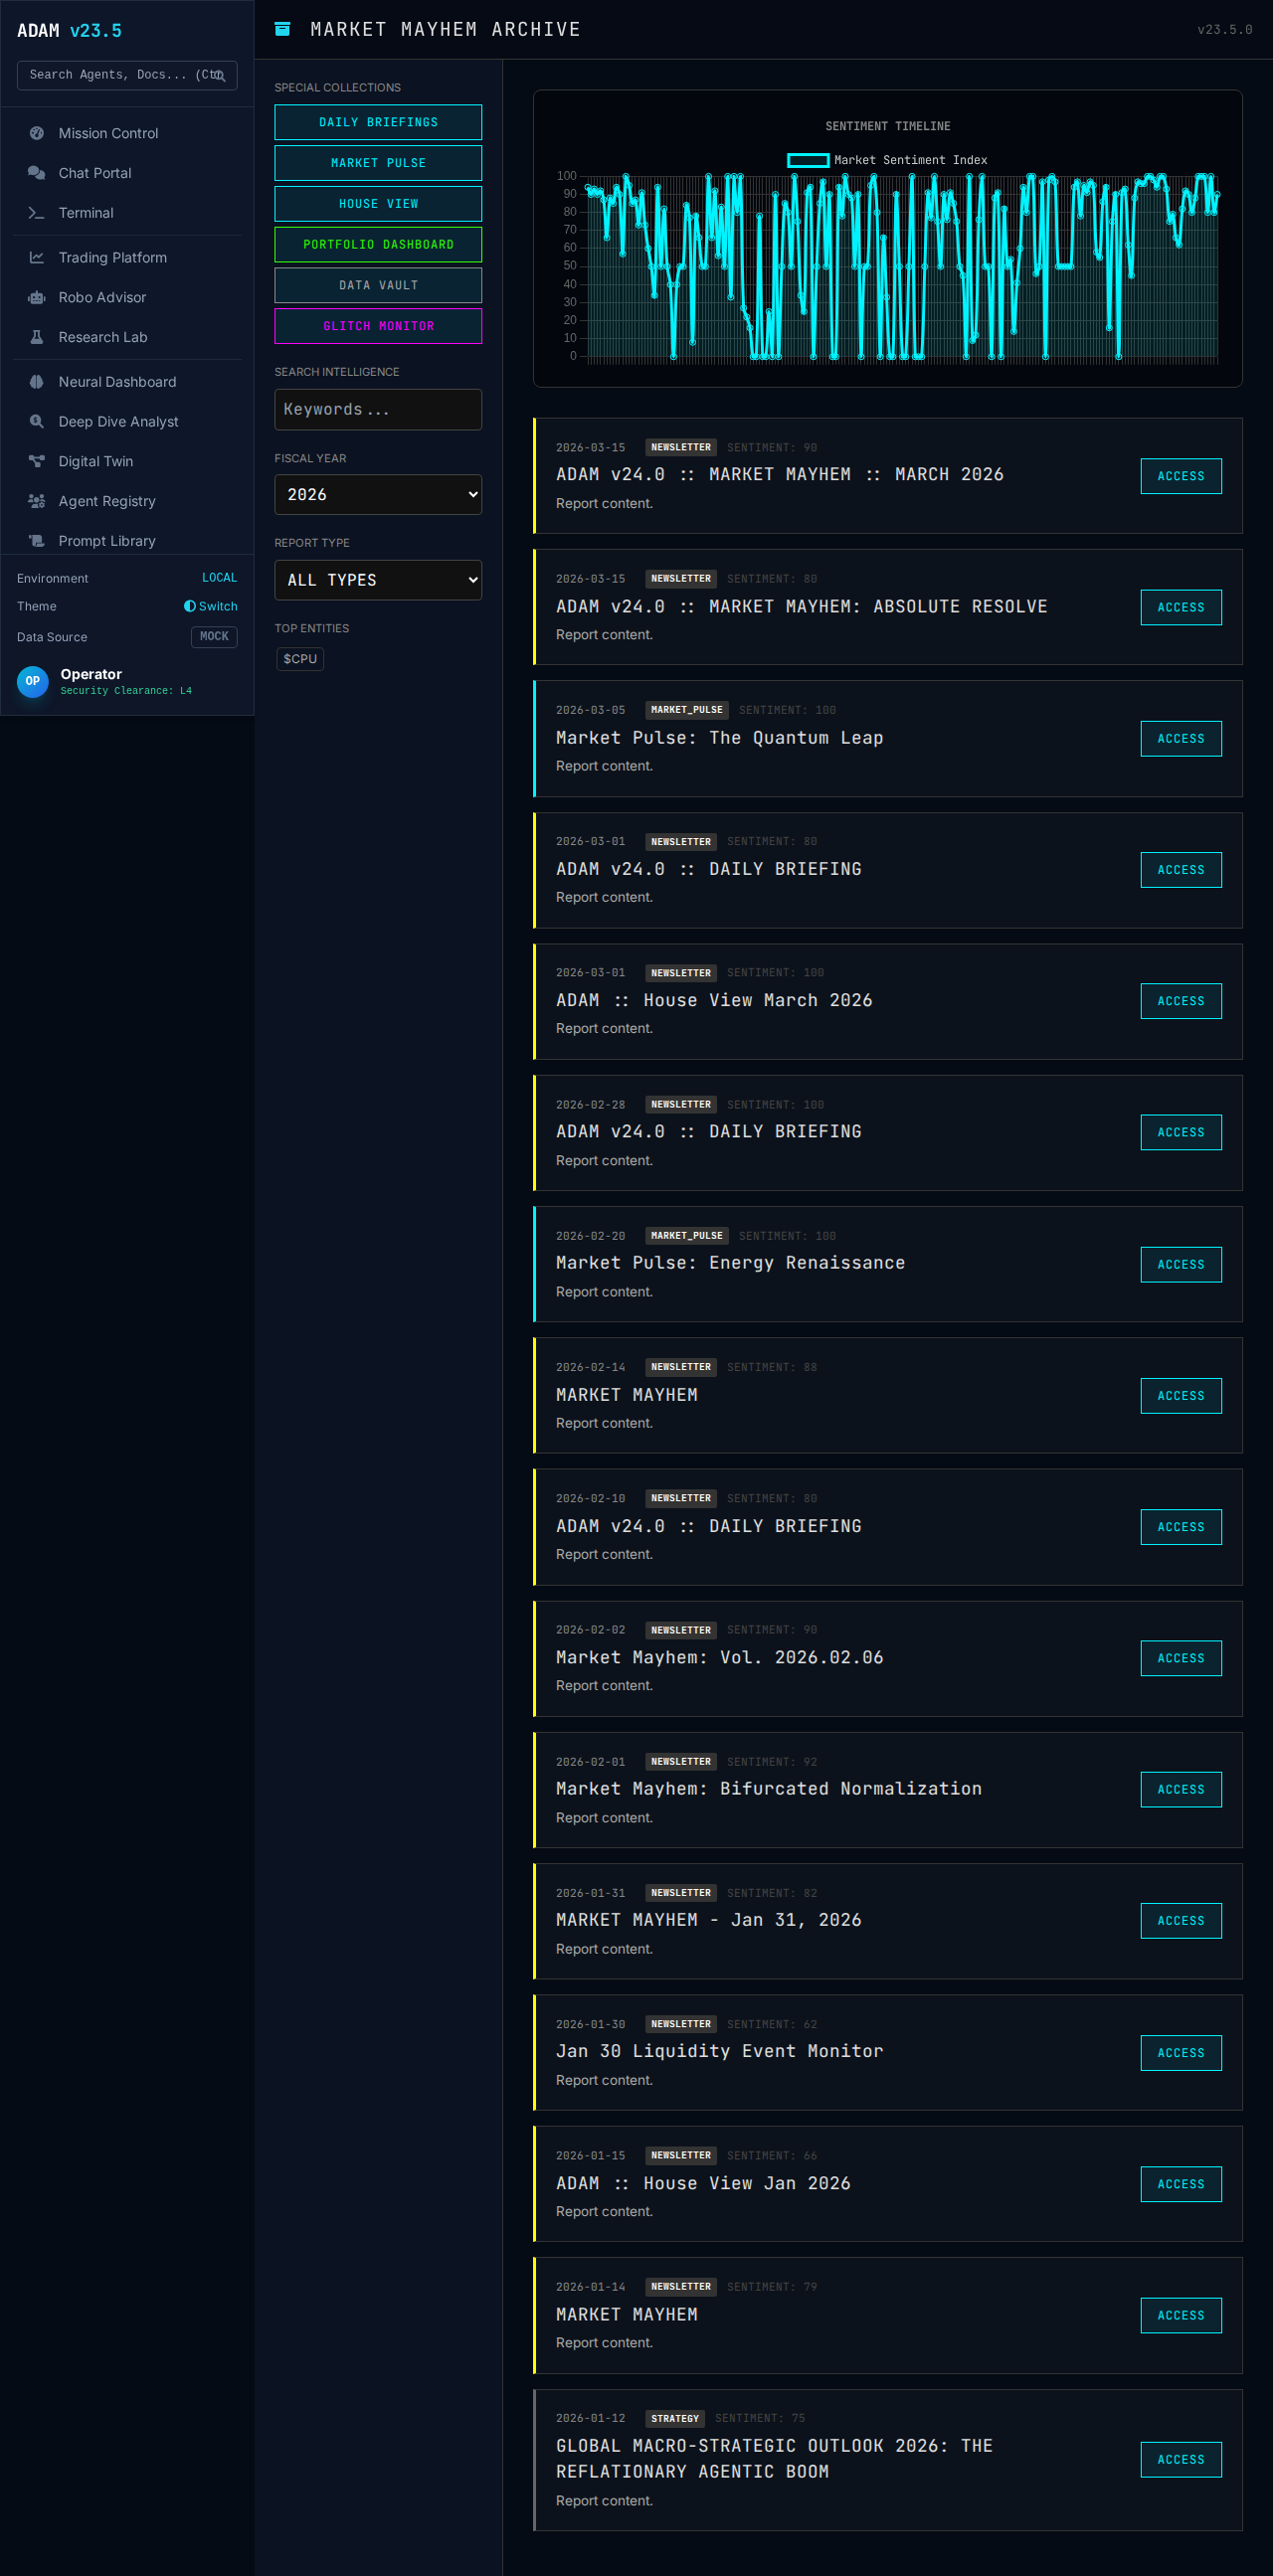Open Deep Dive Analyst page

coord(118,422)
